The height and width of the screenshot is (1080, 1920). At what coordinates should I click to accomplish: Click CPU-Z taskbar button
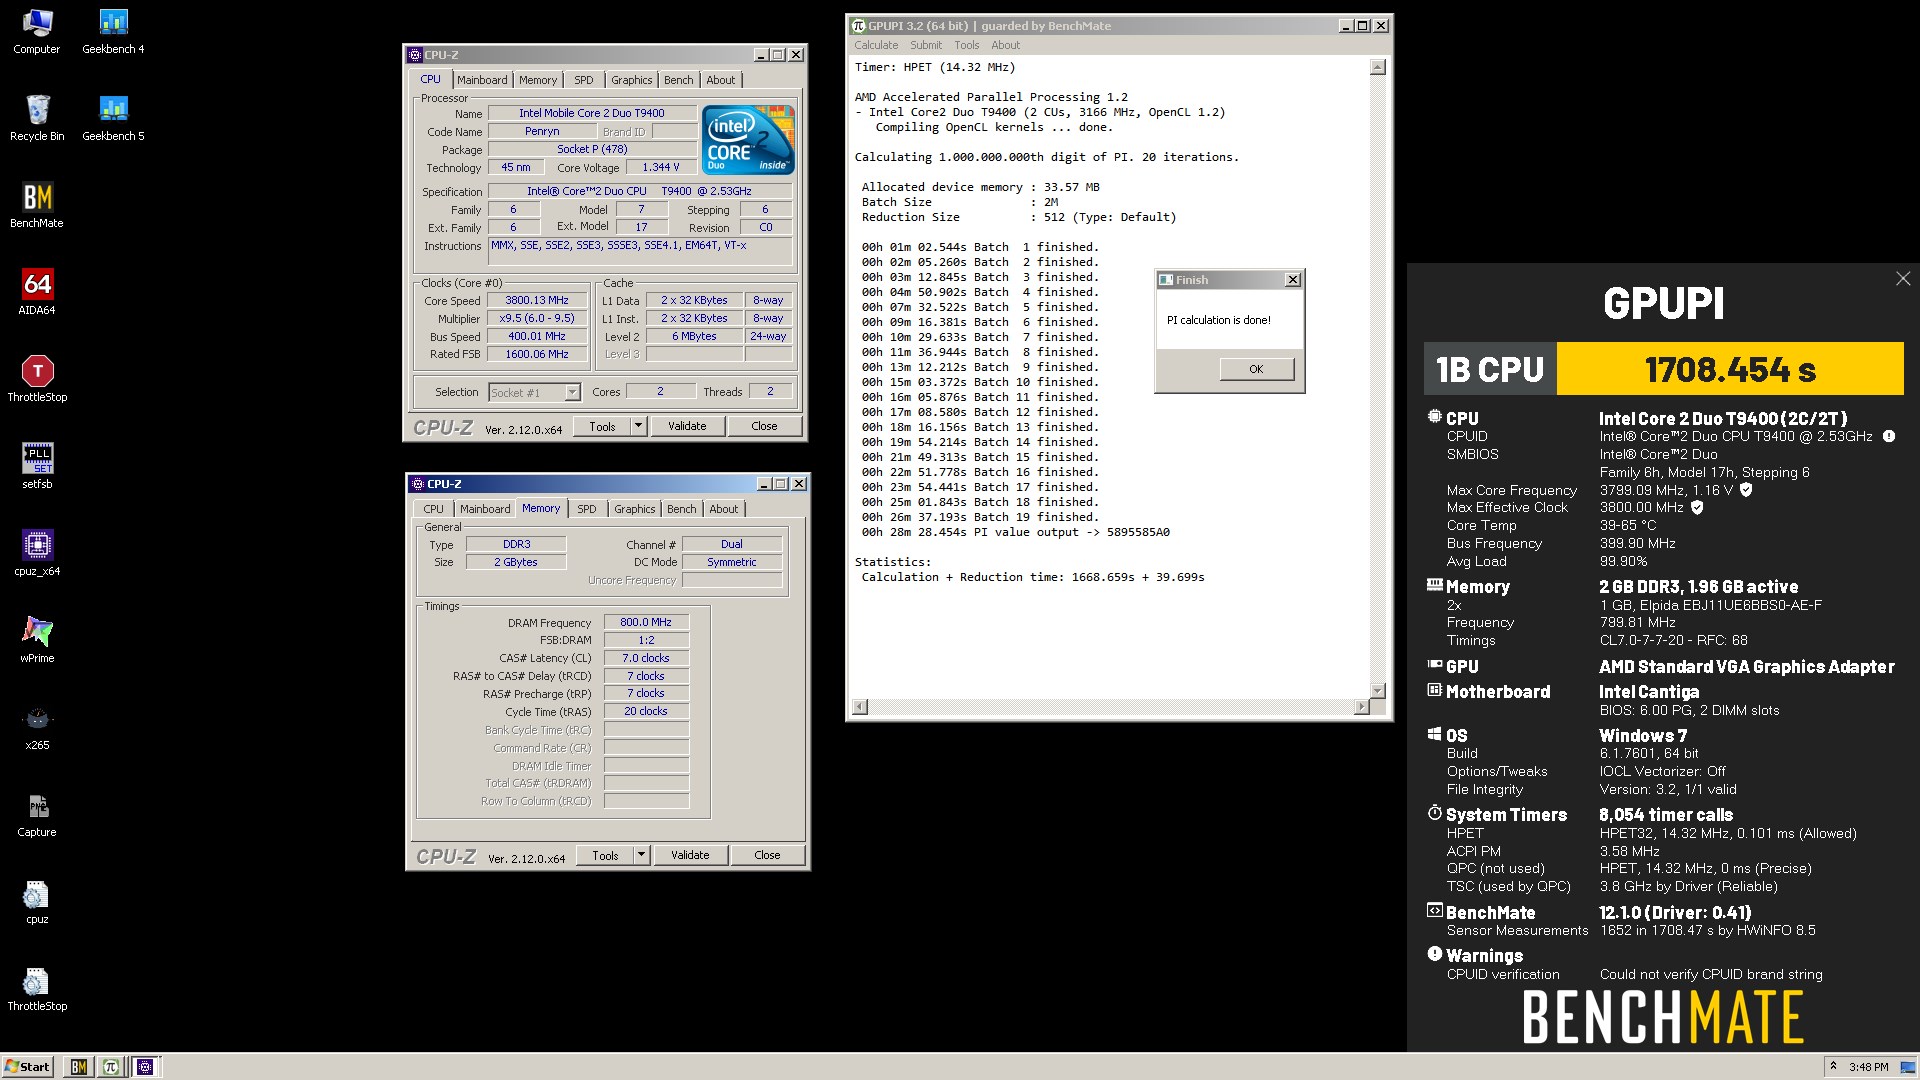click(145, 1067)
